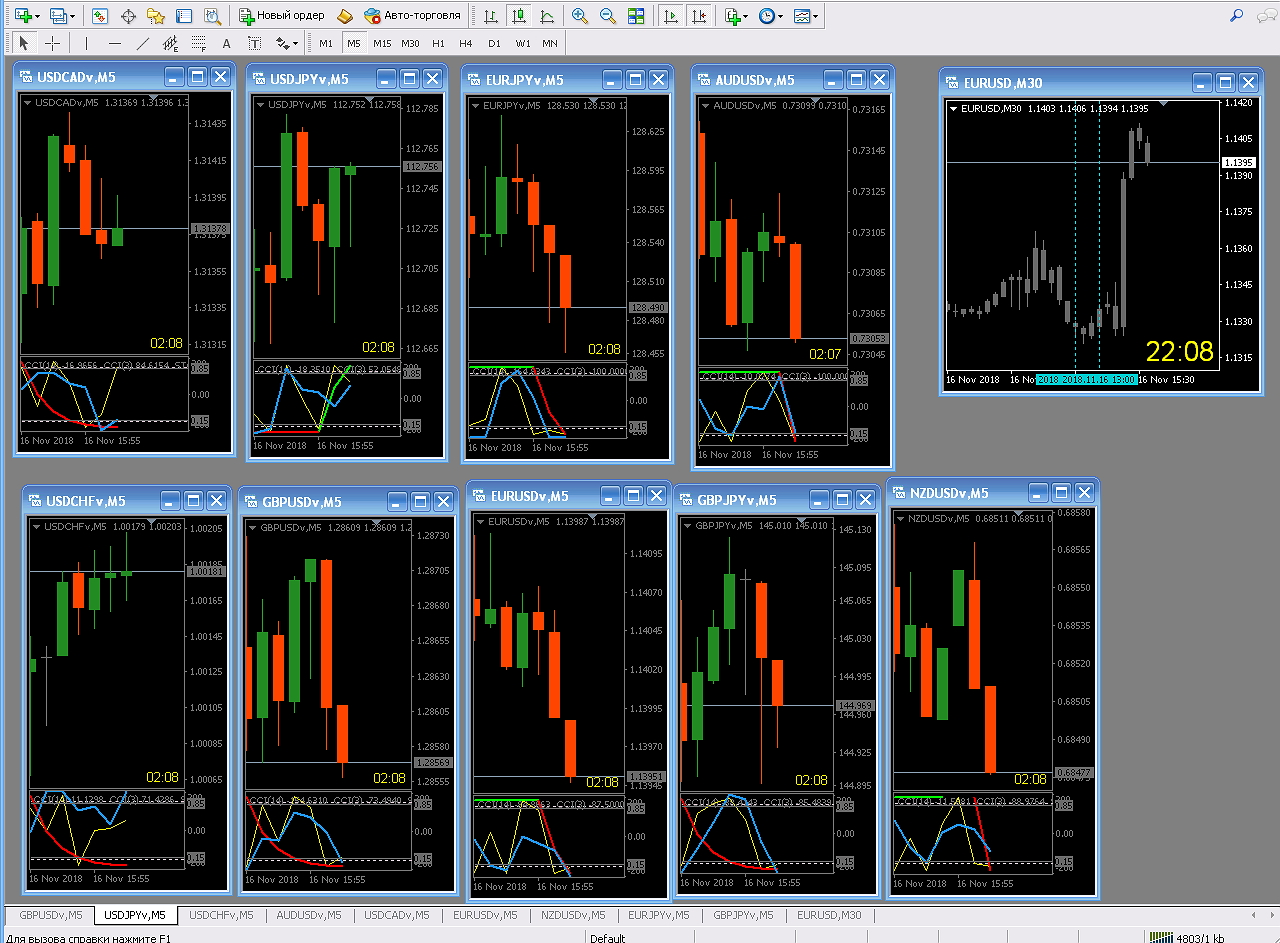The image size is (1280, 943).
Task: Zoom in on the chart
Action: pos(580,16)
